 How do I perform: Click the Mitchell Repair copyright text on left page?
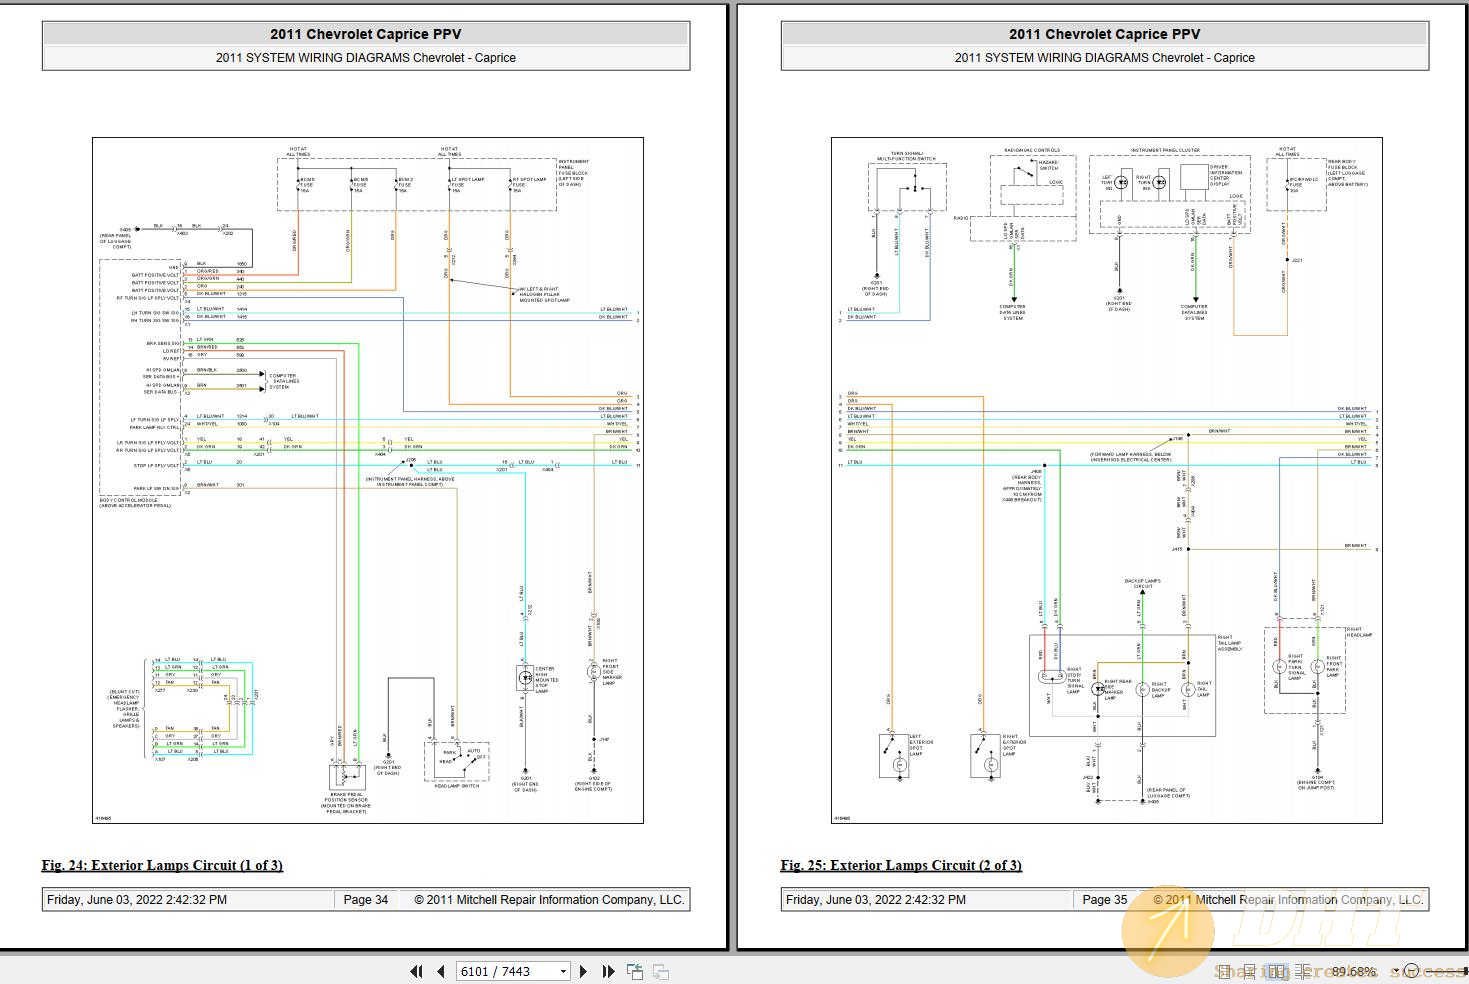pyautogui.click(x=550, y=900)
